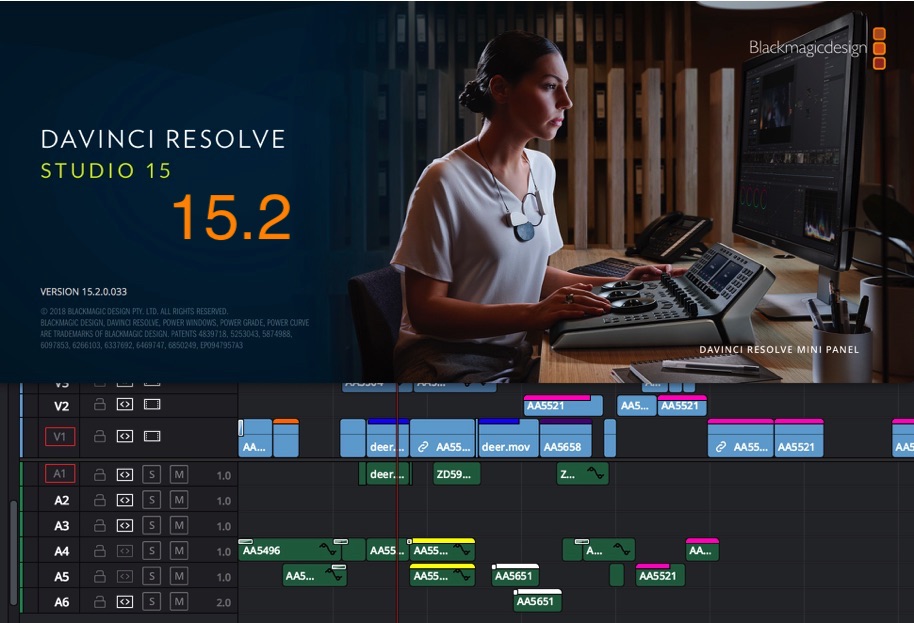The width and height of the screenshot is (914, 623).
Task: Mute the A5 audio track
Action: [x=179, y=576]
